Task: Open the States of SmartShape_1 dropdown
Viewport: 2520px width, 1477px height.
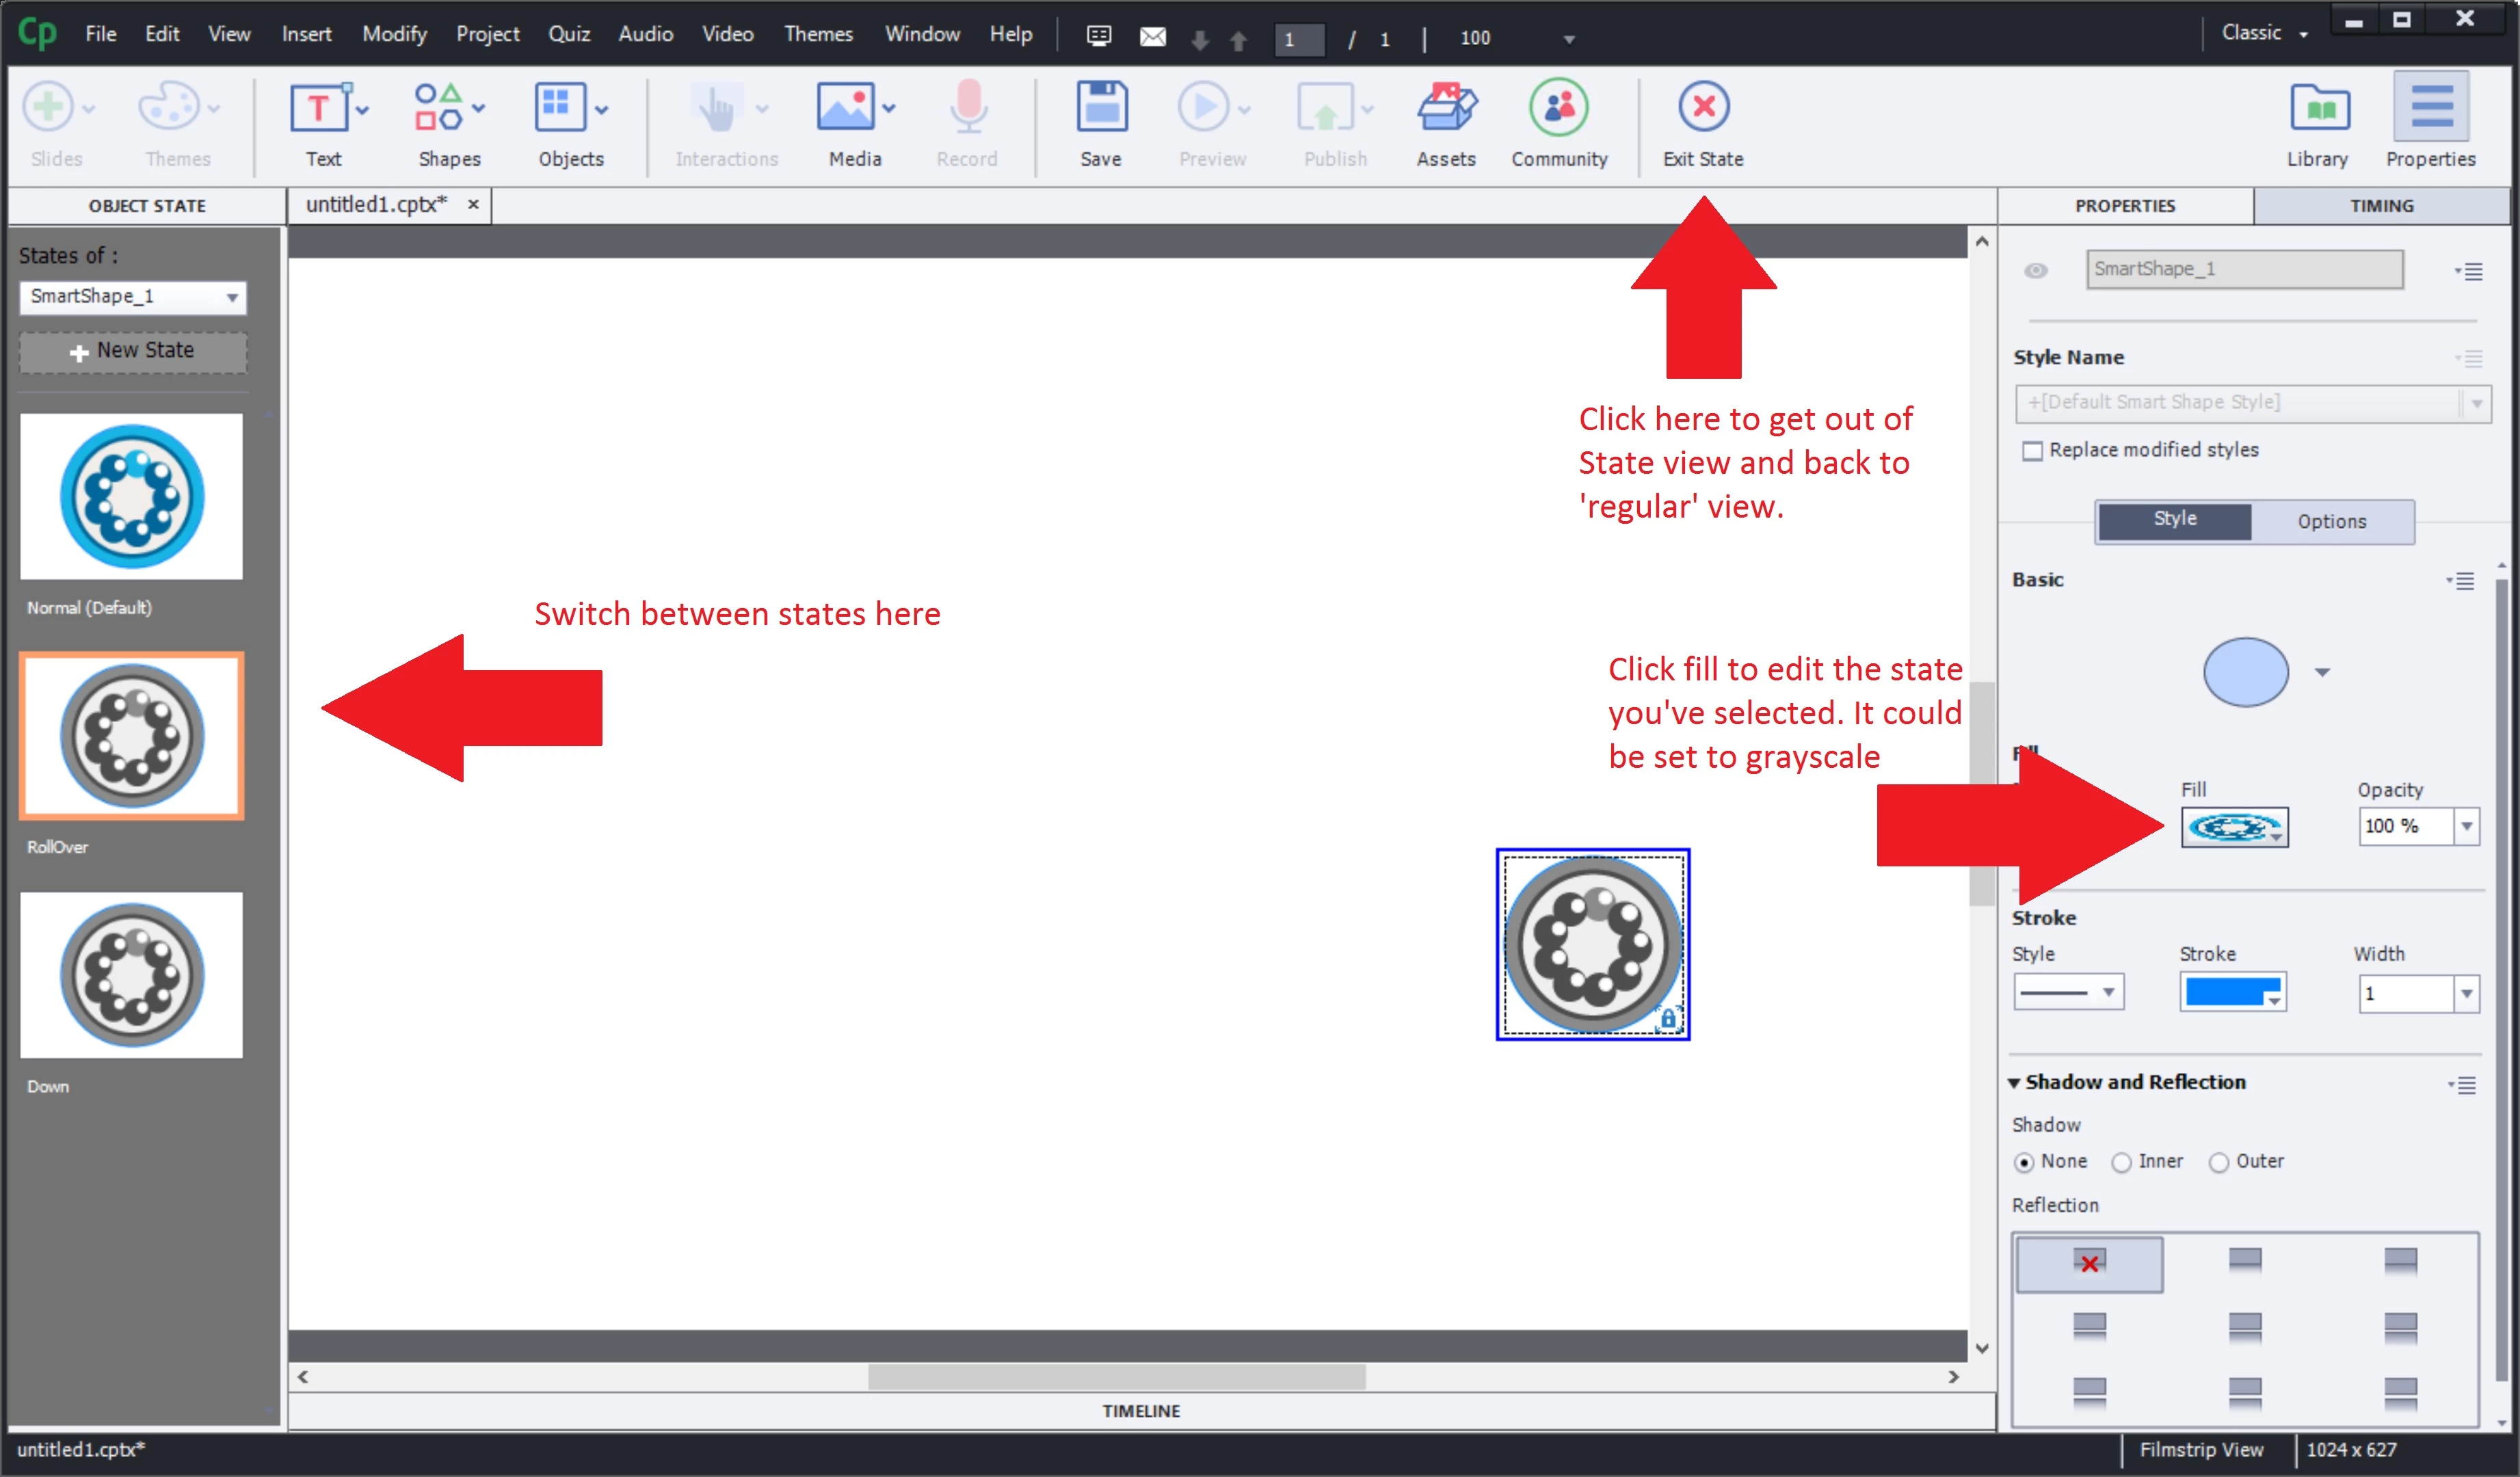Action: point(133,297)
